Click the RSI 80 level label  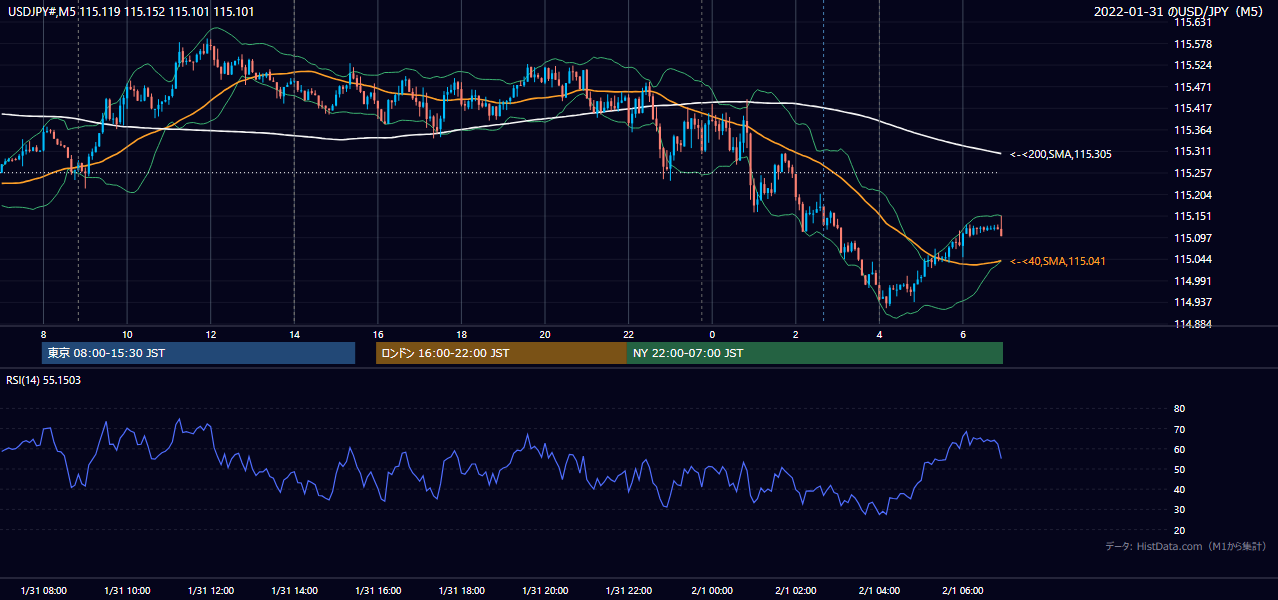(1179, 409)
